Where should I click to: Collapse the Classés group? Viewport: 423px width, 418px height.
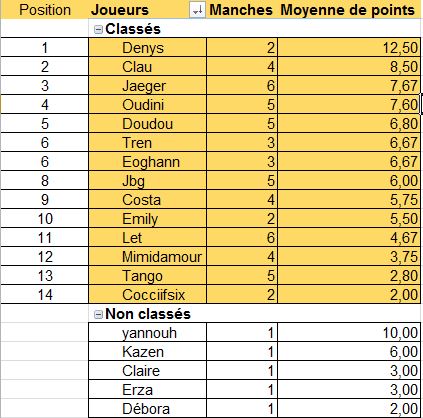[x=98, y=30]
